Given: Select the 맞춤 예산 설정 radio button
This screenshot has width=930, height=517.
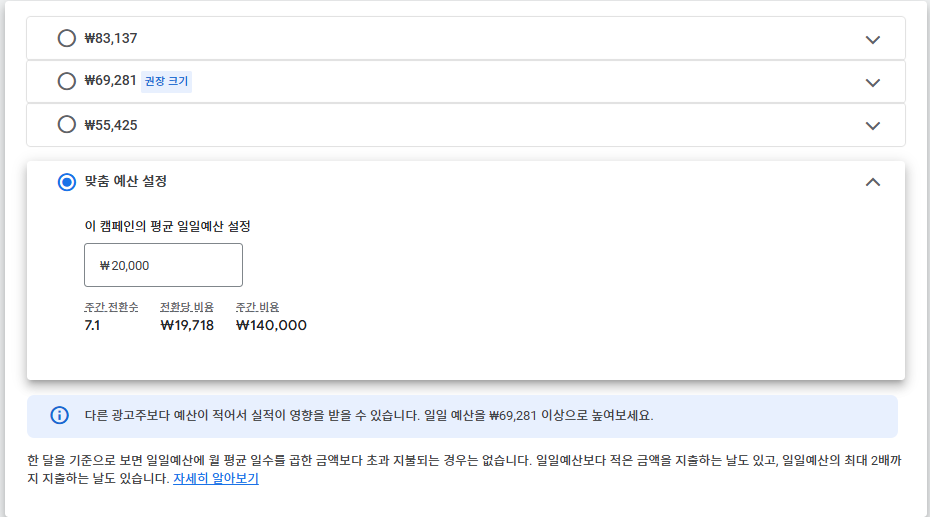Looking at the screenshot, I should pyautogui.click(x=66, y=181).
